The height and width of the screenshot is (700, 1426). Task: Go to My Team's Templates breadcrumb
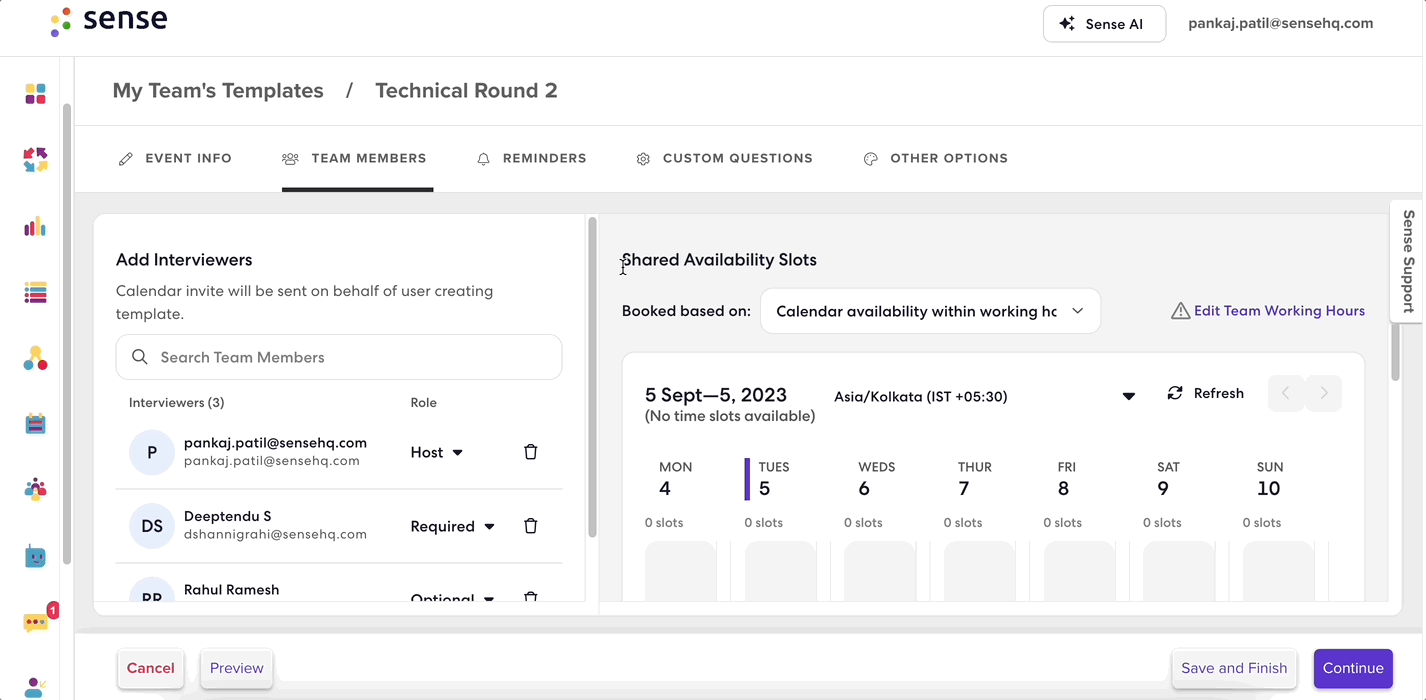218,91
